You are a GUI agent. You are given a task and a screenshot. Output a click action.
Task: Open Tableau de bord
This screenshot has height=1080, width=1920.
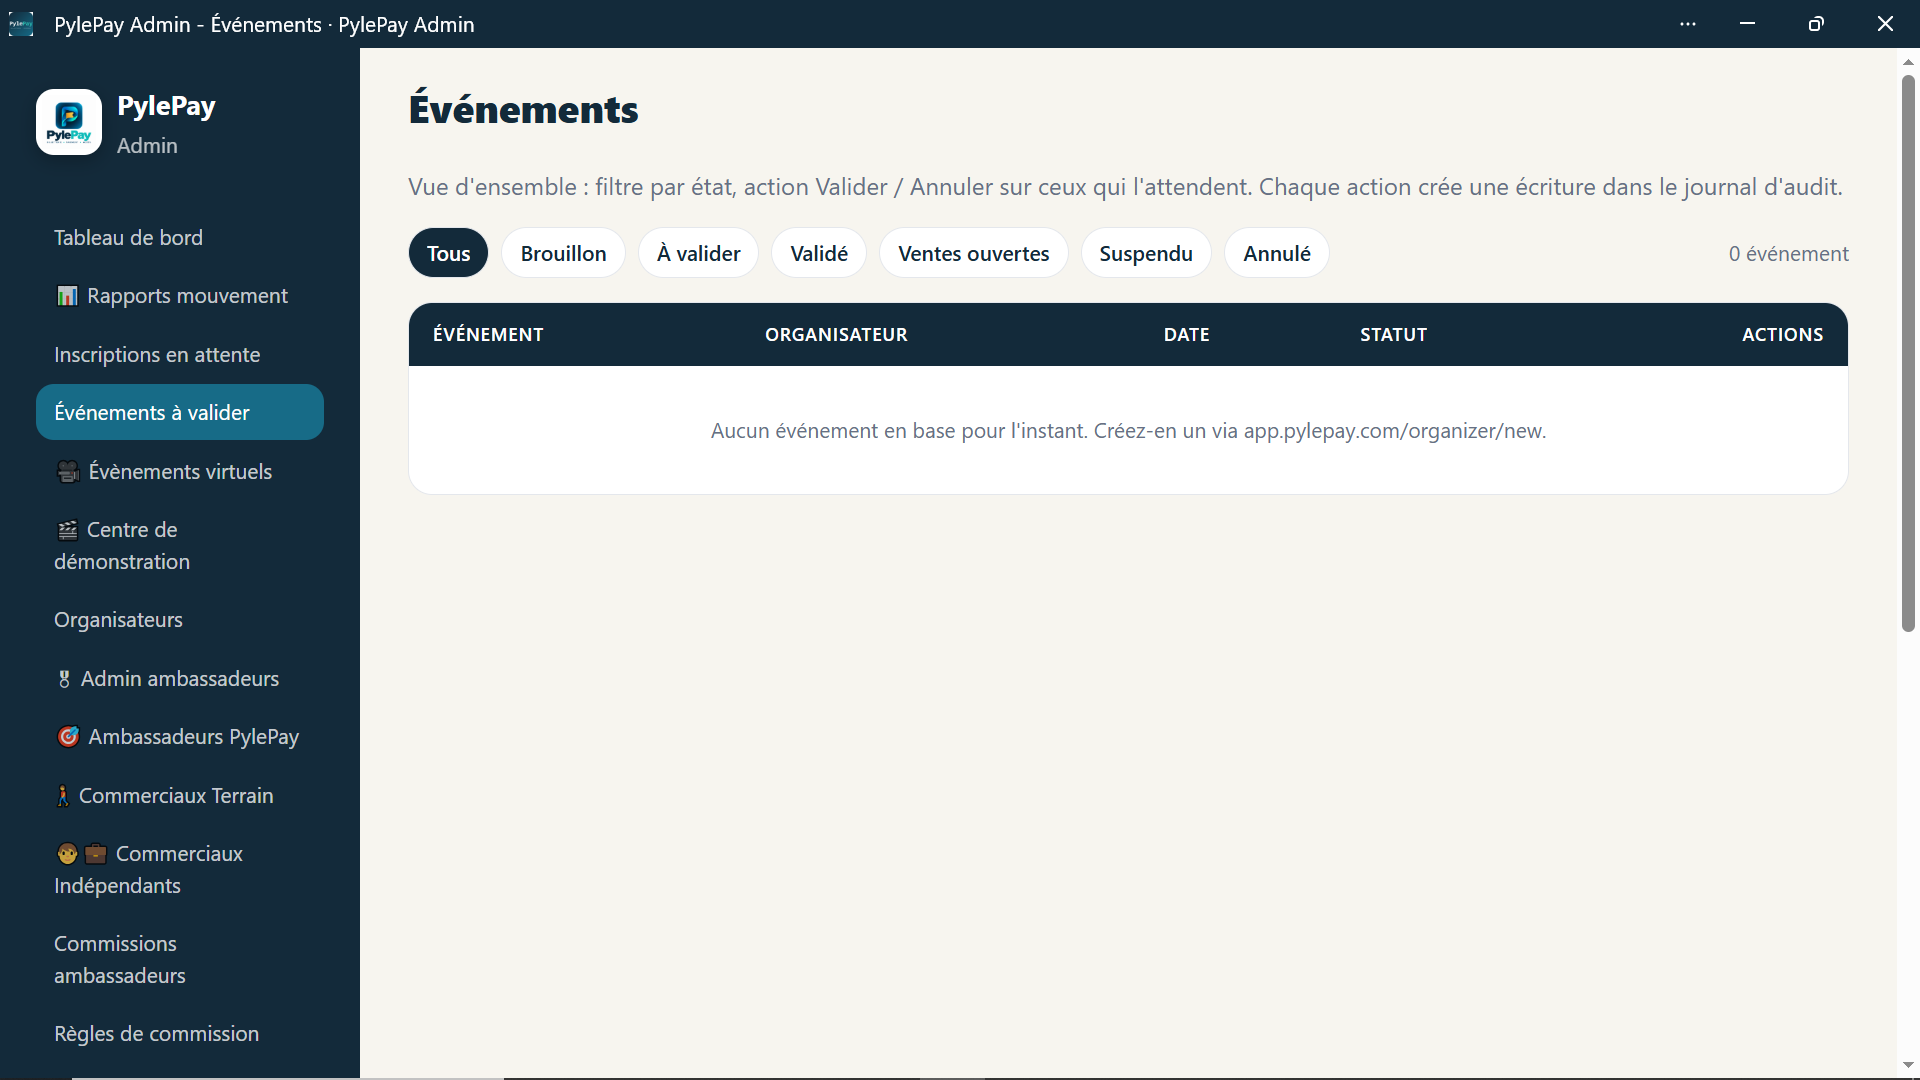[x=180, y=238]
